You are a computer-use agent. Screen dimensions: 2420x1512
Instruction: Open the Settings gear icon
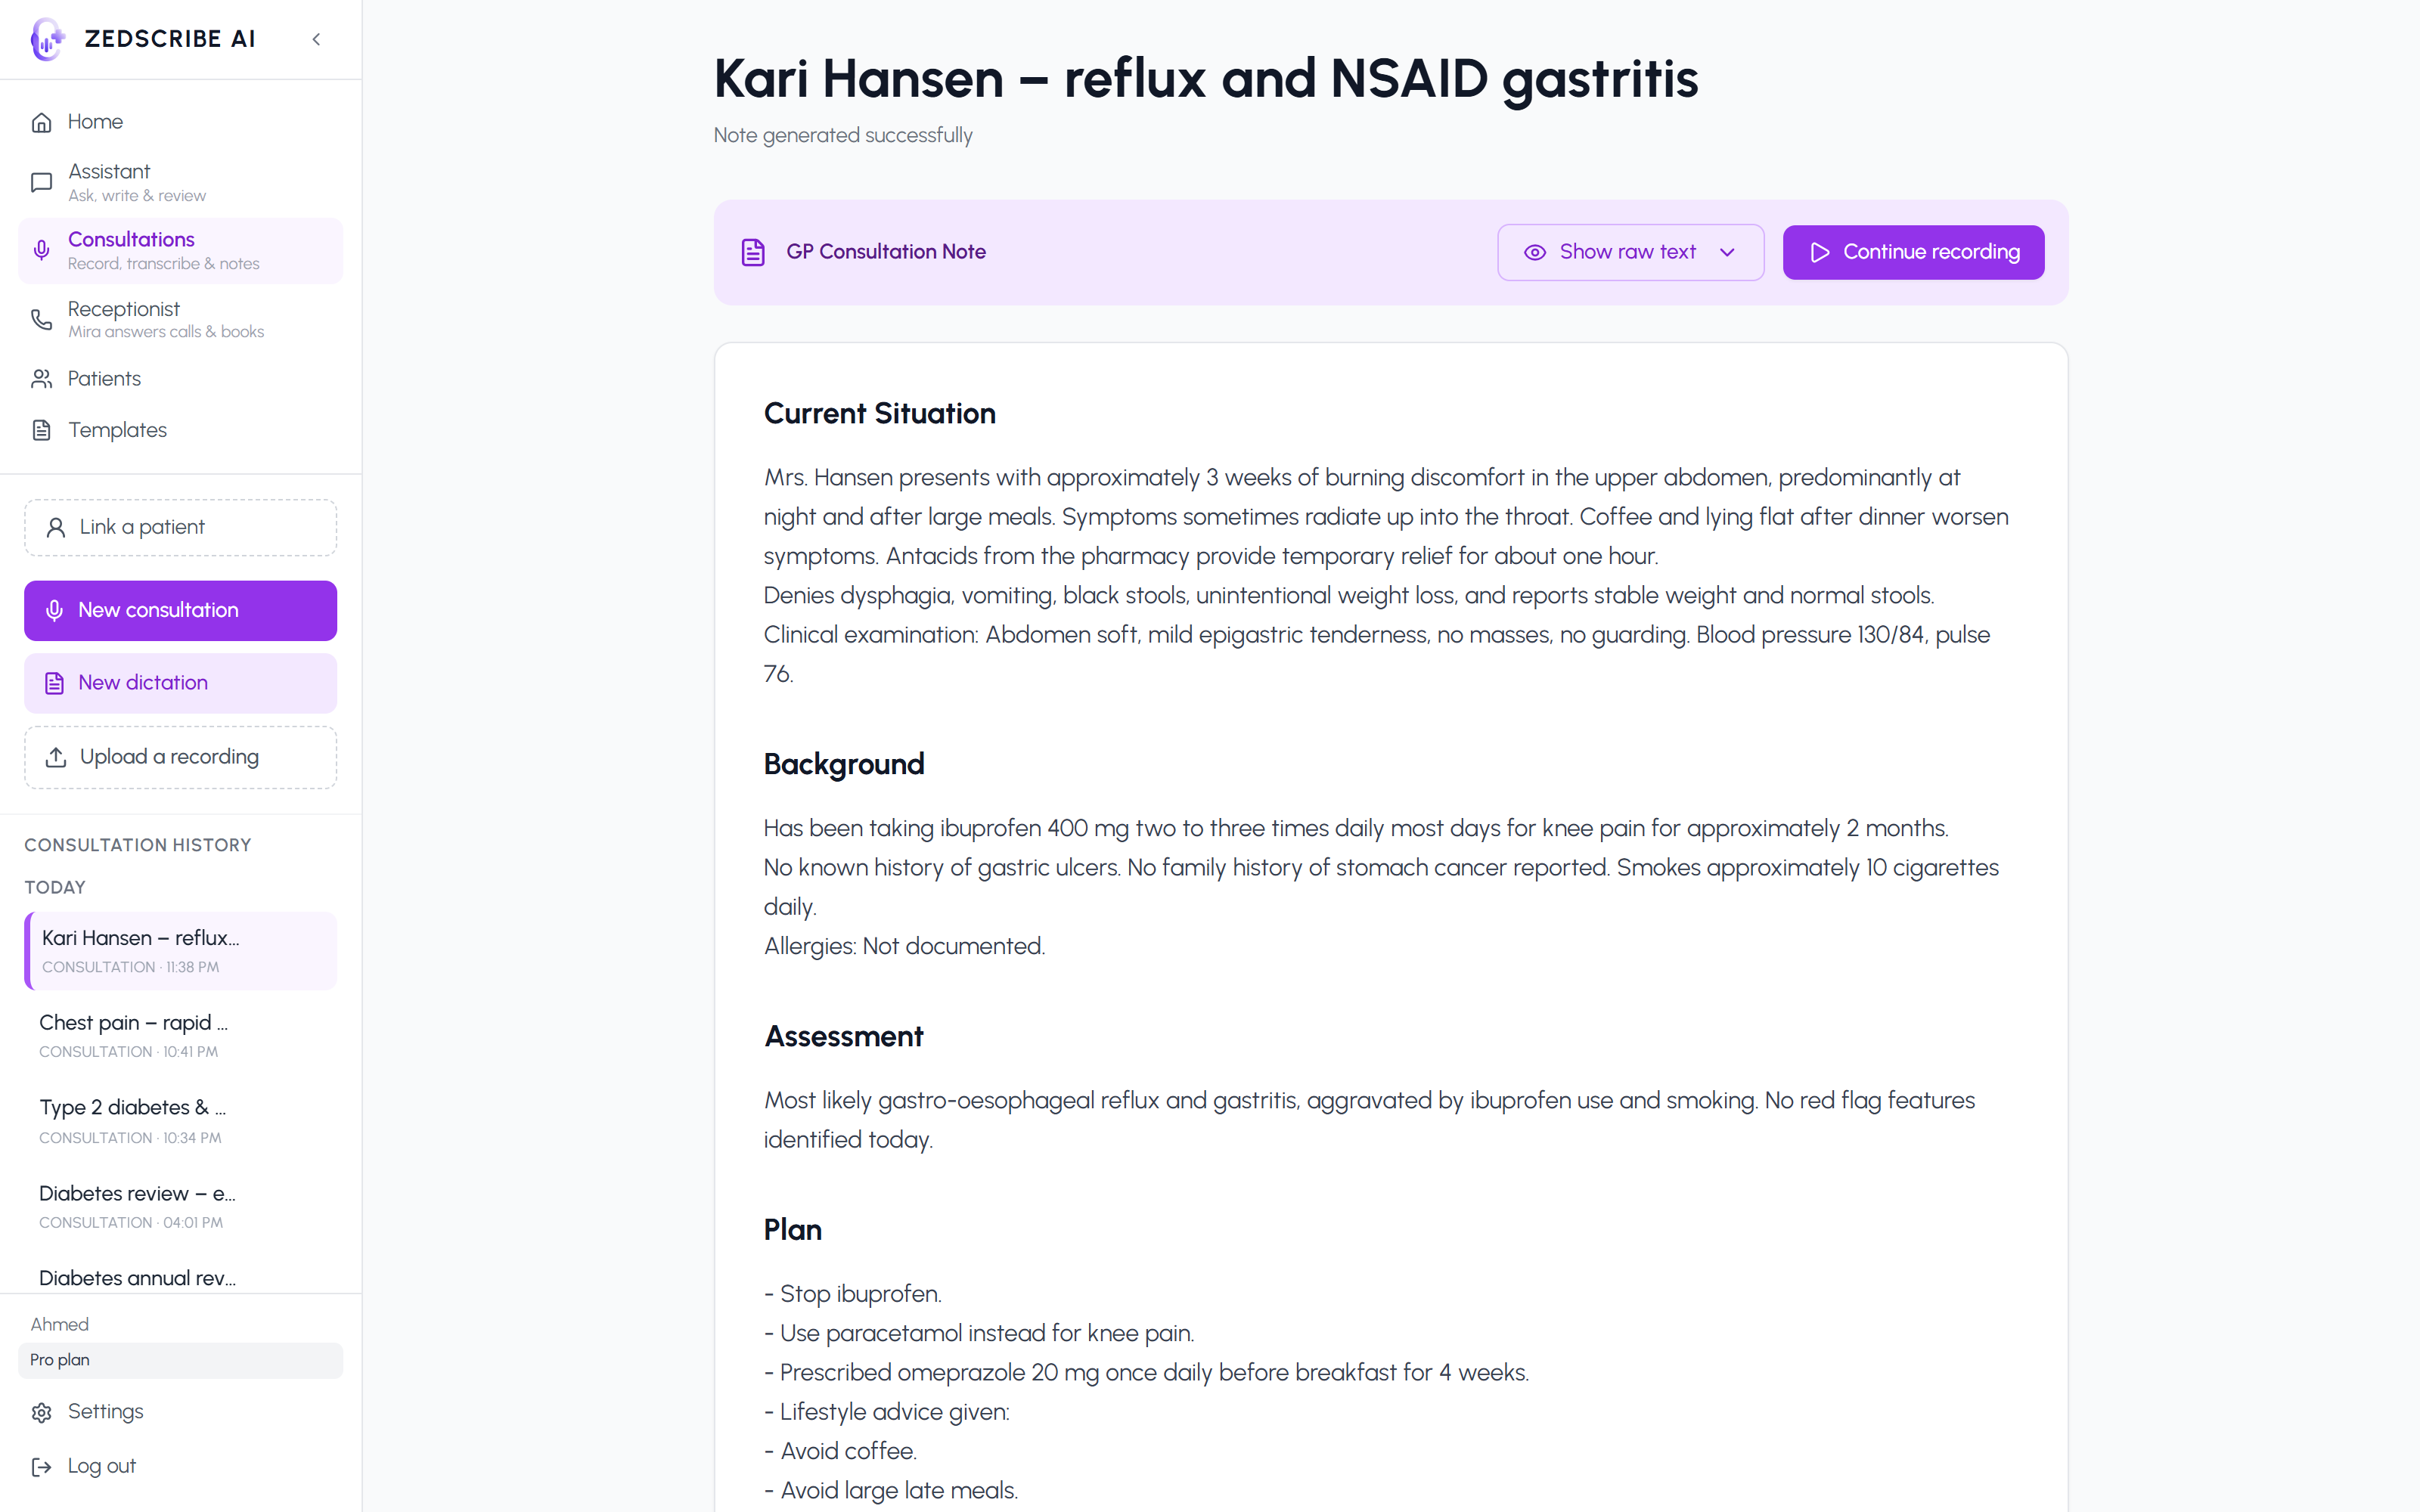[x=41, y=1412]
